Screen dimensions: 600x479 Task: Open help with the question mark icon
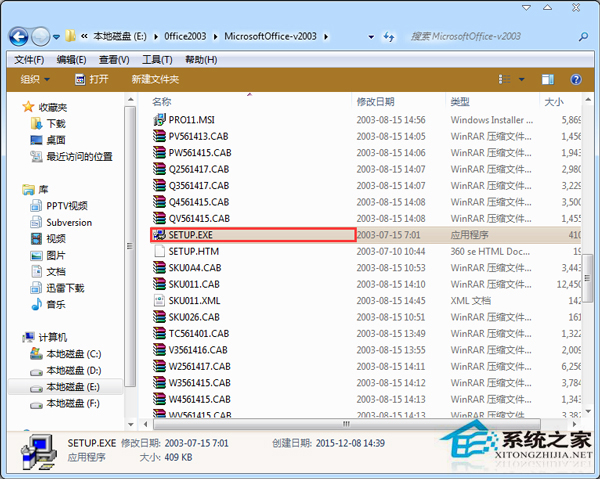[x=576, y=79]
